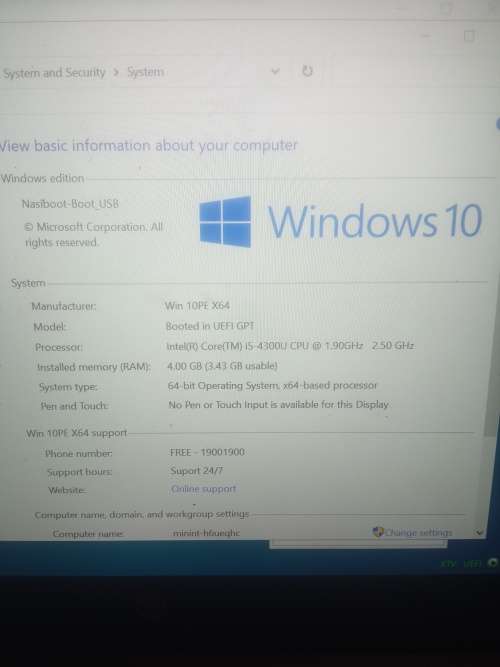
Task: Click the 'Installed memory (RAM):' label
Action: point(94,367)
